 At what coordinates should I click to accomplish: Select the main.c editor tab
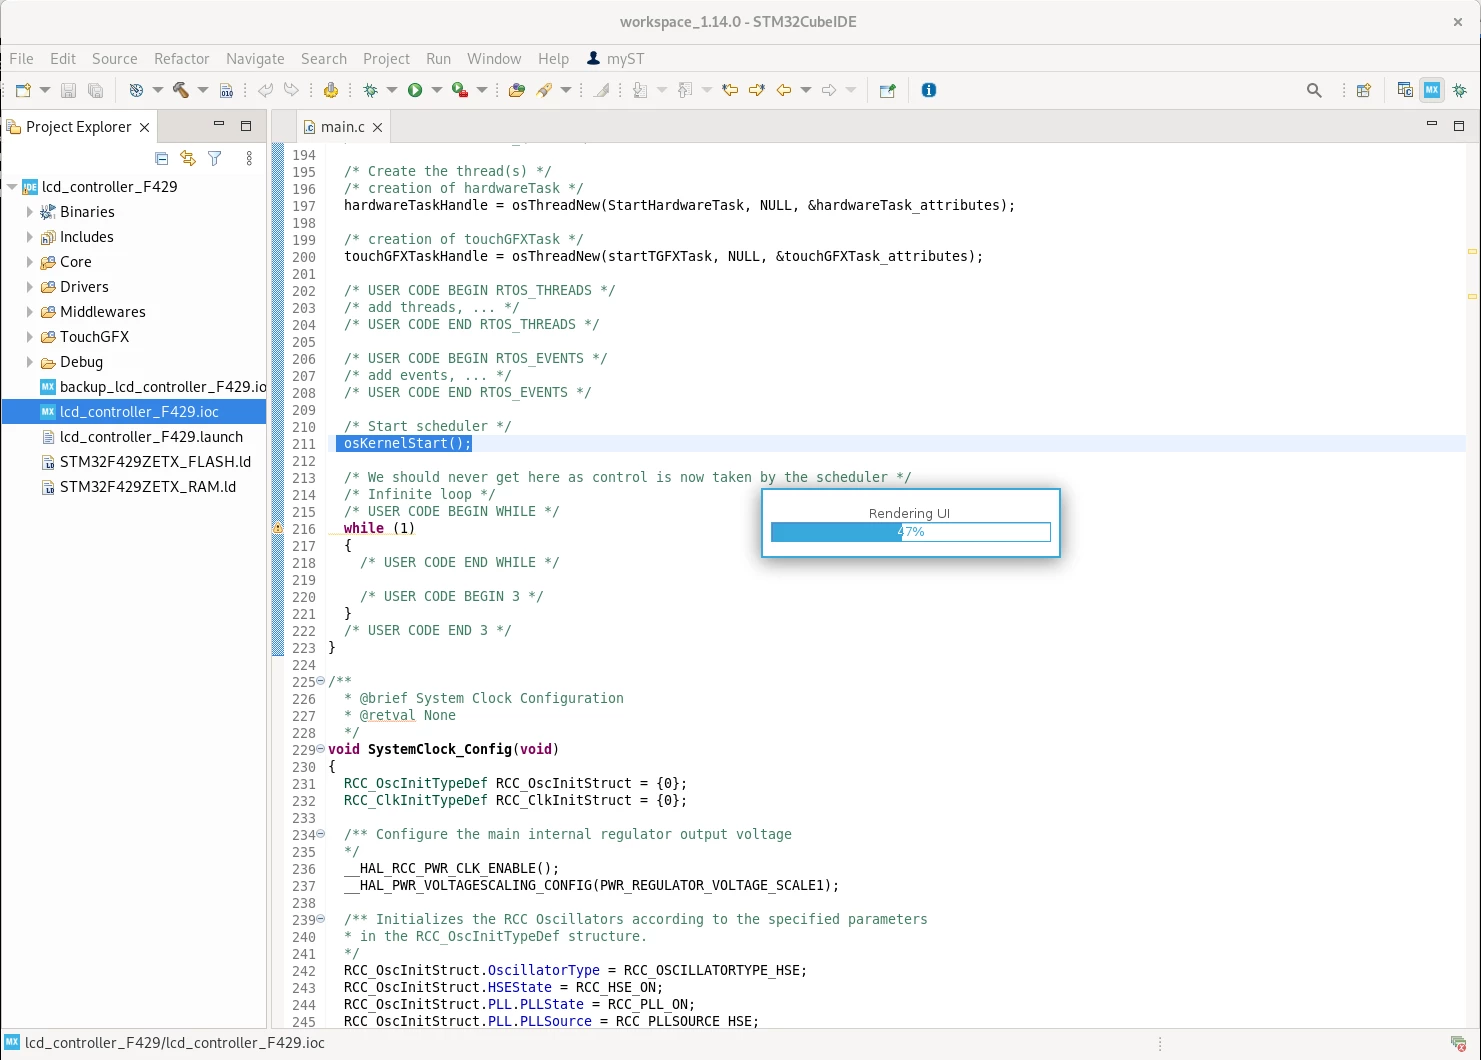point(342,127)
